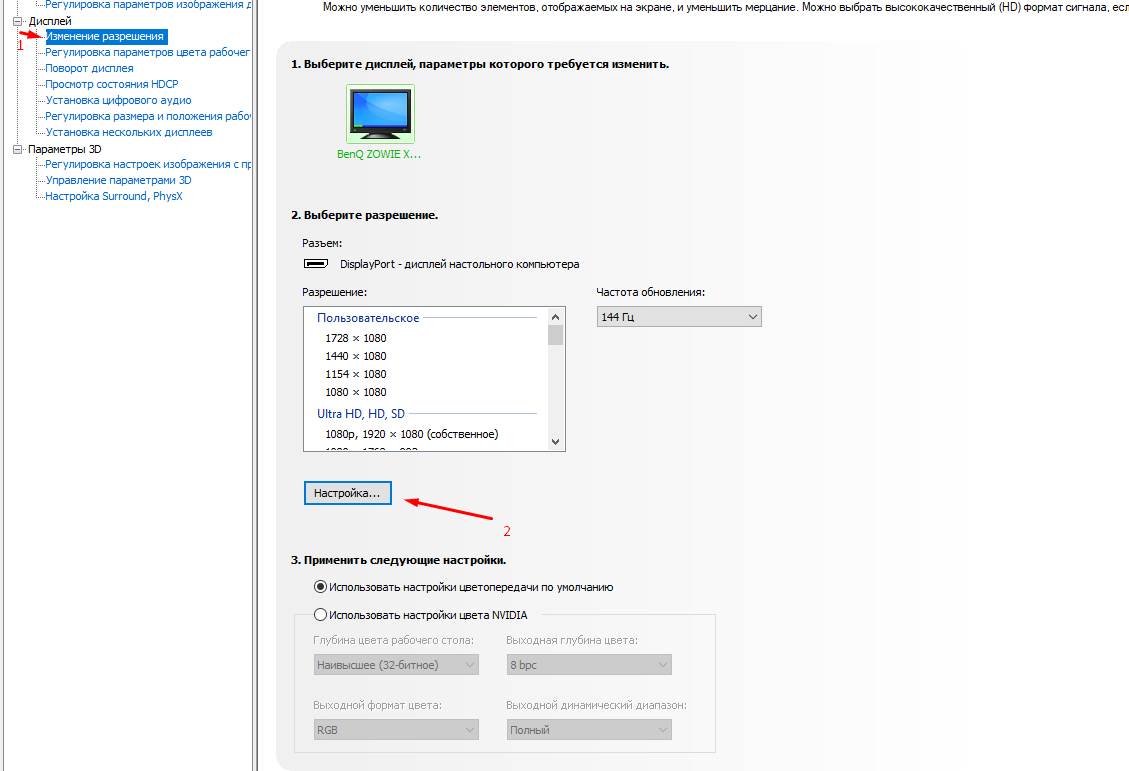Click the DisplayPort connector icon
The image size is (1129, 771).
(x=315, y=264)
